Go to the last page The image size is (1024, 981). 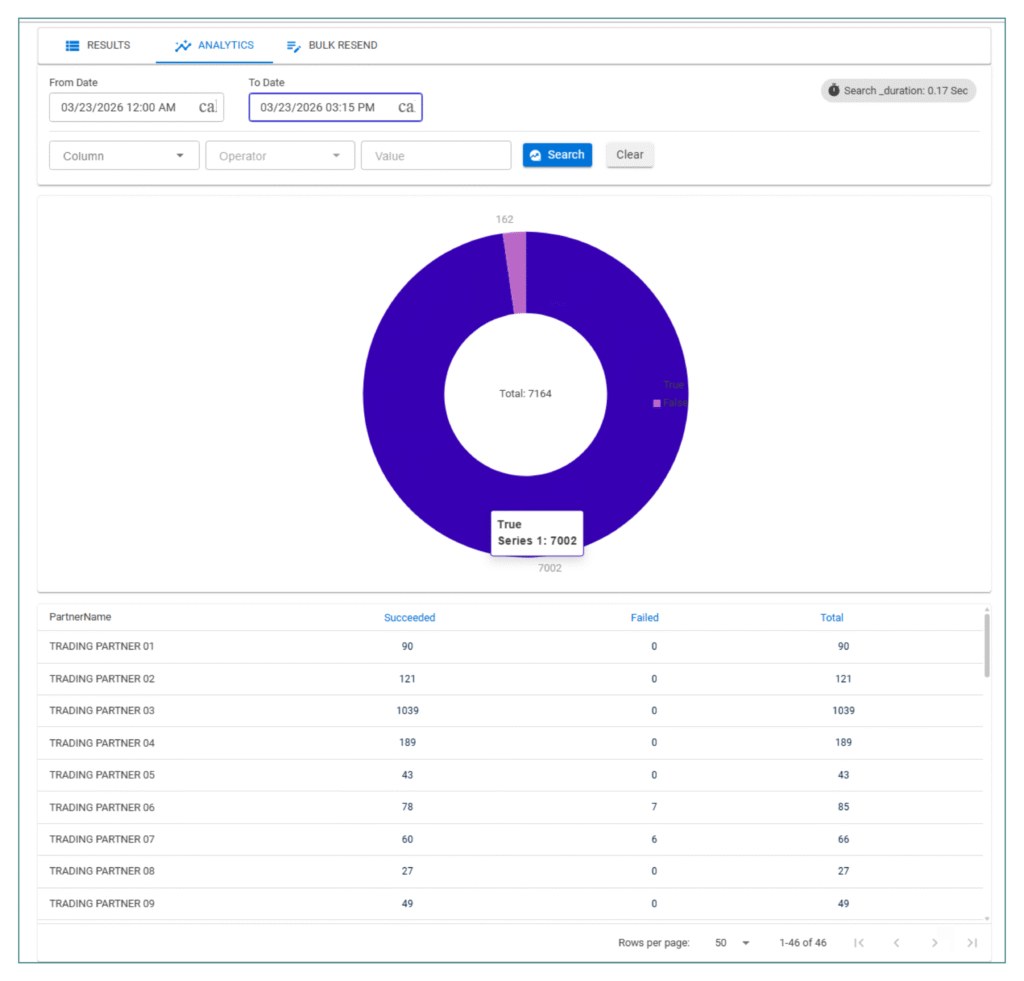pyautogui.click(x=972, y=942)
